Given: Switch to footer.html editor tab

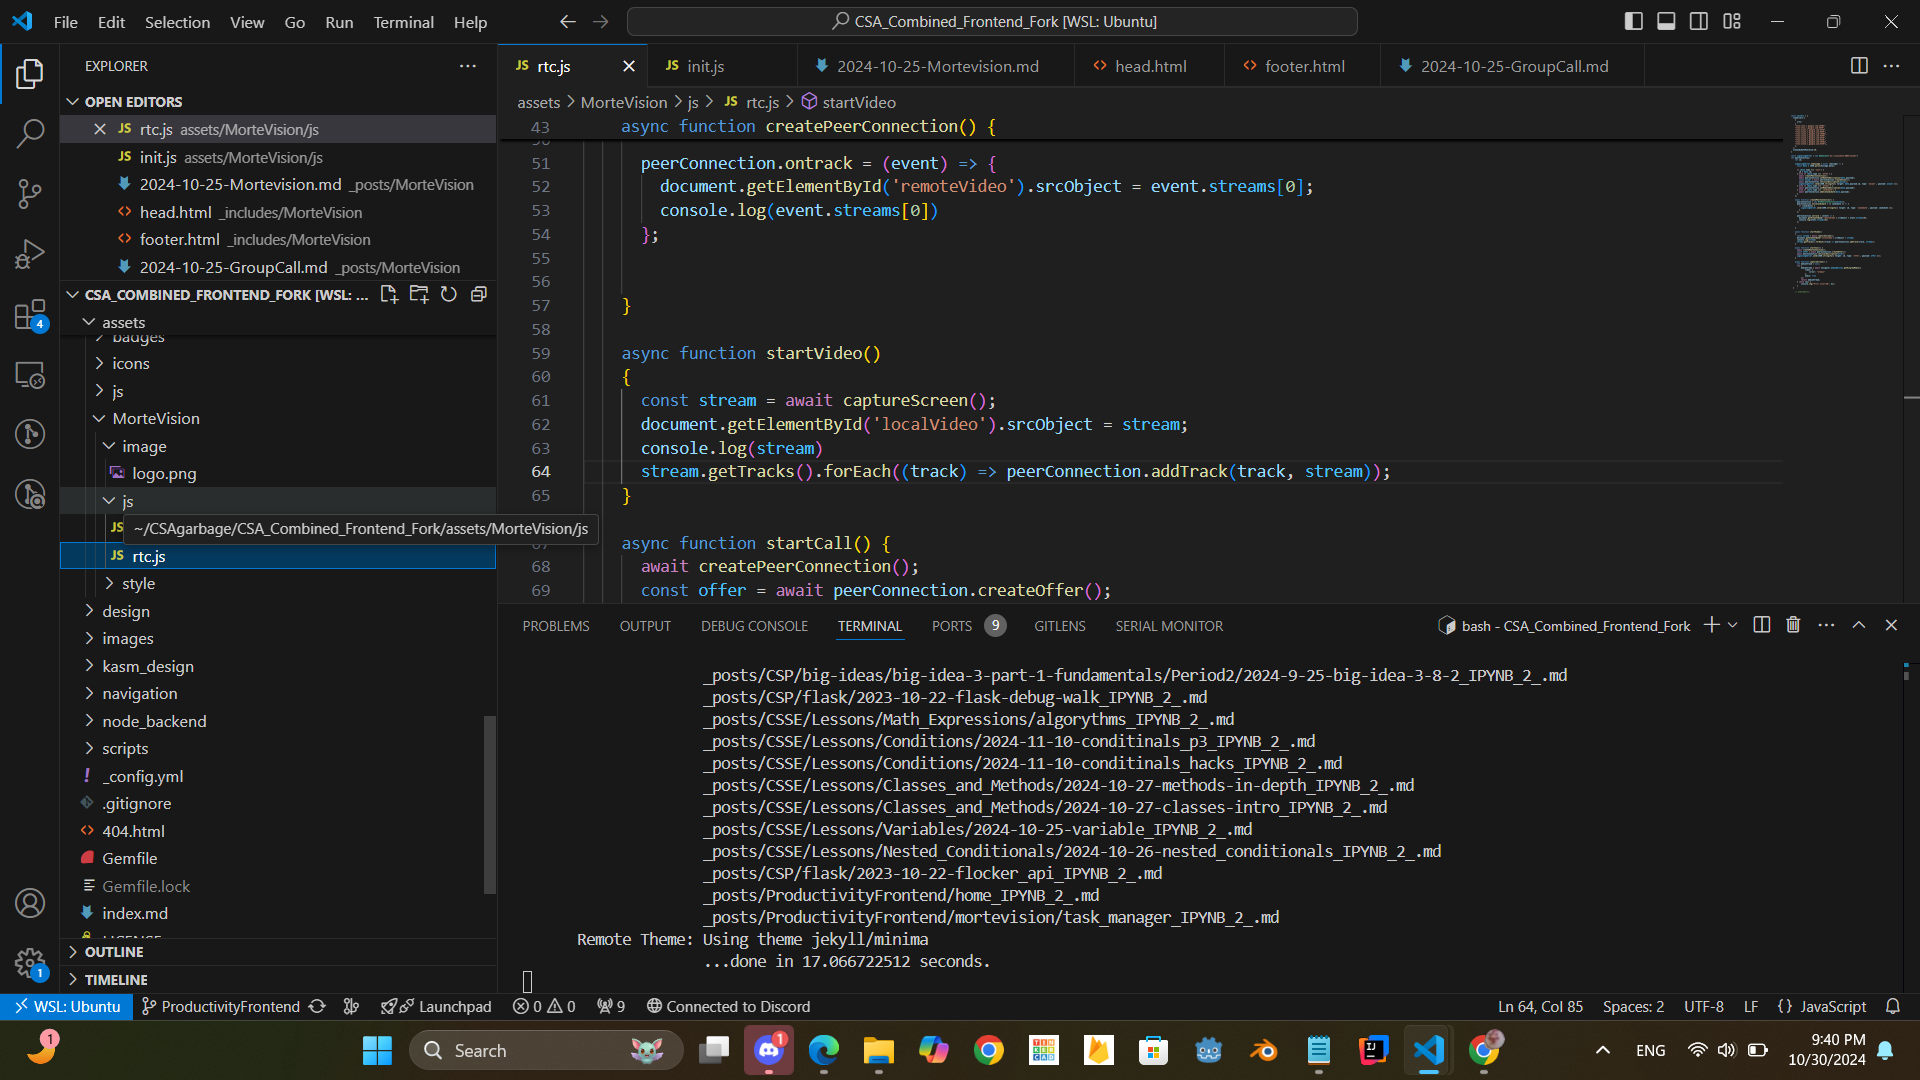Looking at the screenshot, I should click(x=1304, y=66).
